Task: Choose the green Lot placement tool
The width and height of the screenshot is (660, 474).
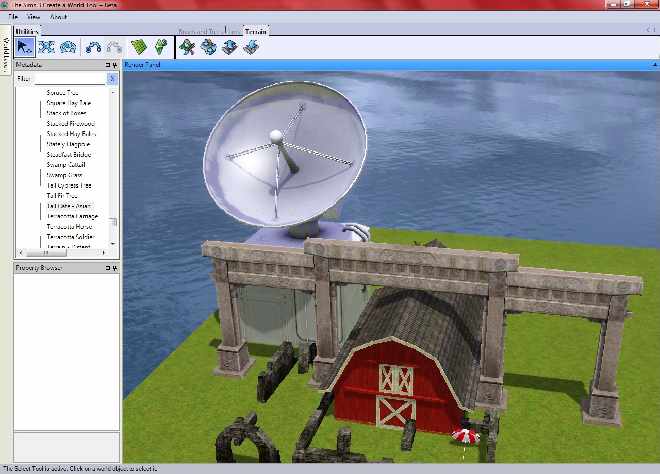Action: coord(139,47)
